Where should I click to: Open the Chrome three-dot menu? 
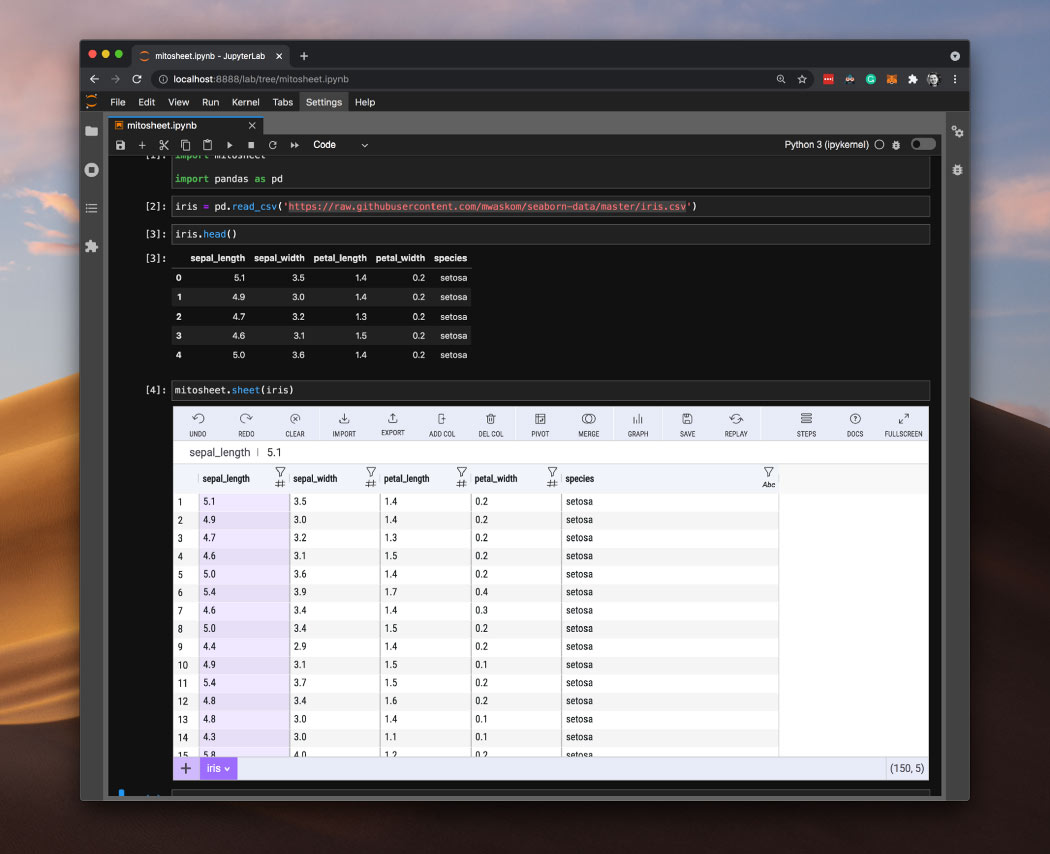pyautogui.click(x=955, y=79)
